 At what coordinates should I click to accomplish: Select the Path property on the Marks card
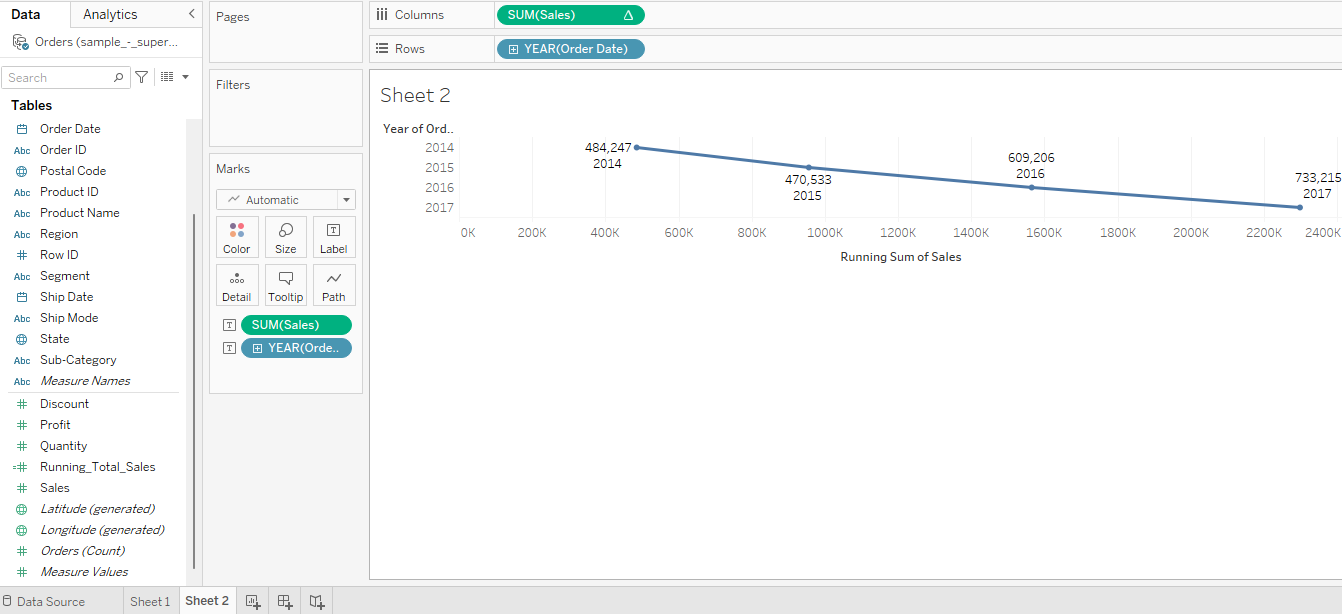pos(334,285)
